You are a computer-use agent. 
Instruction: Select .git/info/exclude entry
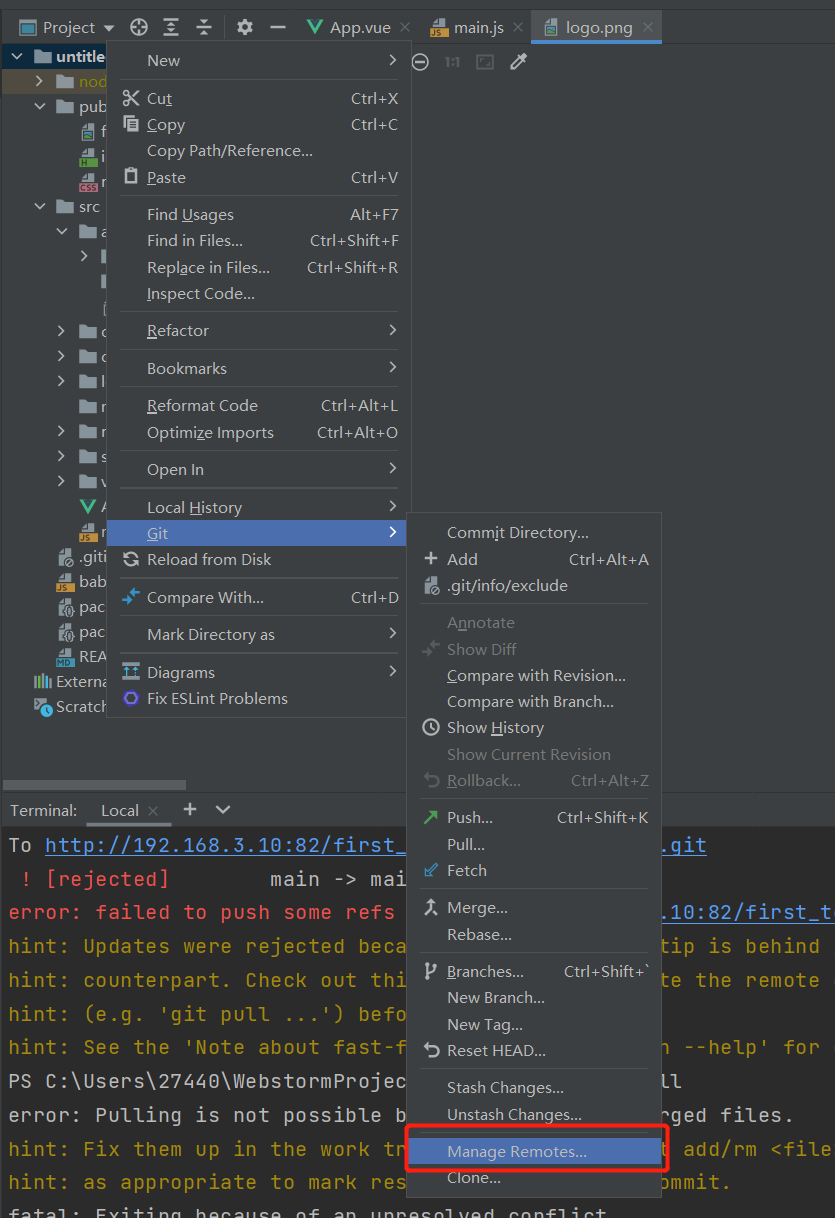point(534,585)
